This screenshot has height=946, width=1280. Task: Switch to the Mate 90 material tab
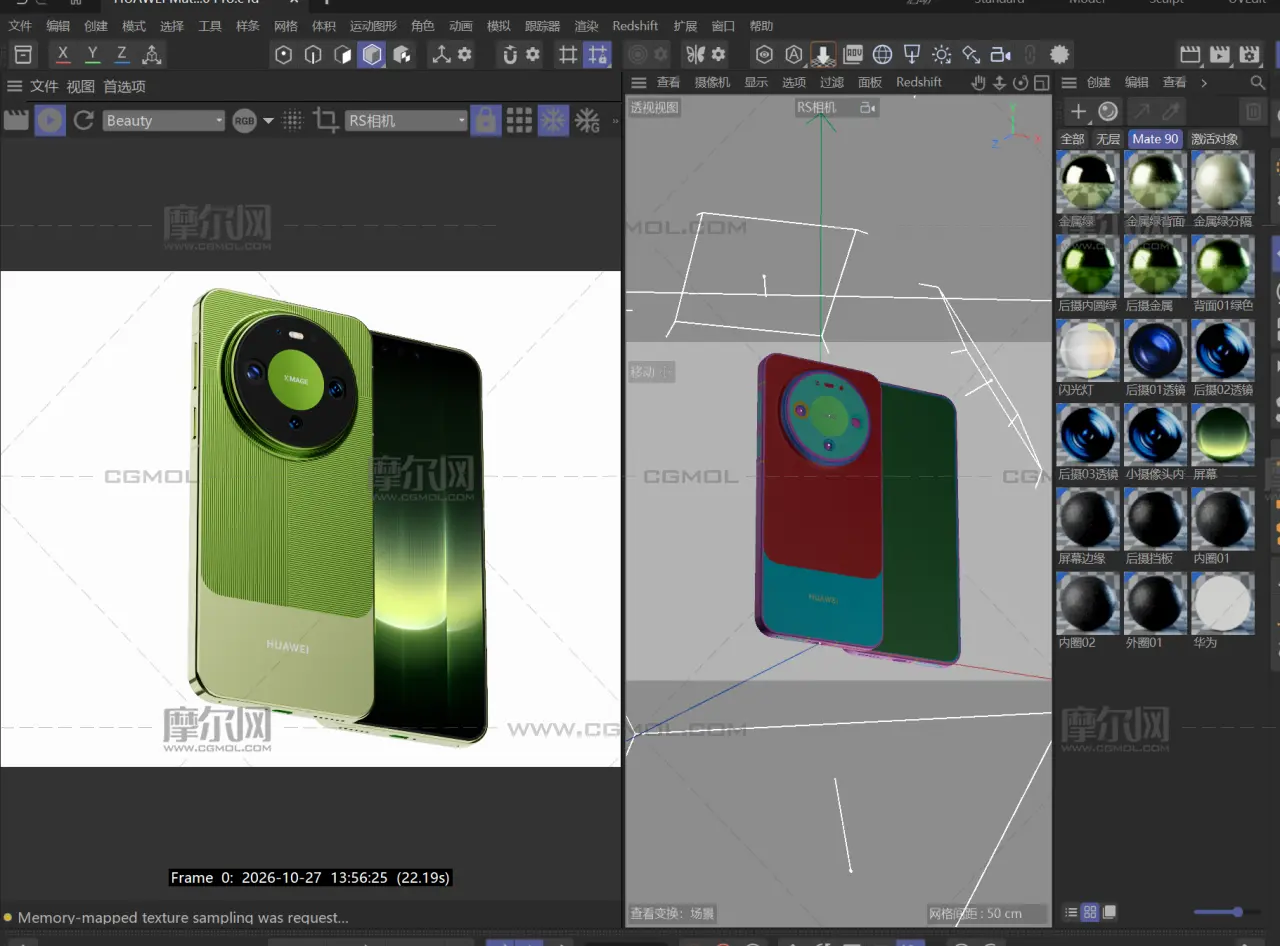pyautogui.click(x=1155, y=139)
